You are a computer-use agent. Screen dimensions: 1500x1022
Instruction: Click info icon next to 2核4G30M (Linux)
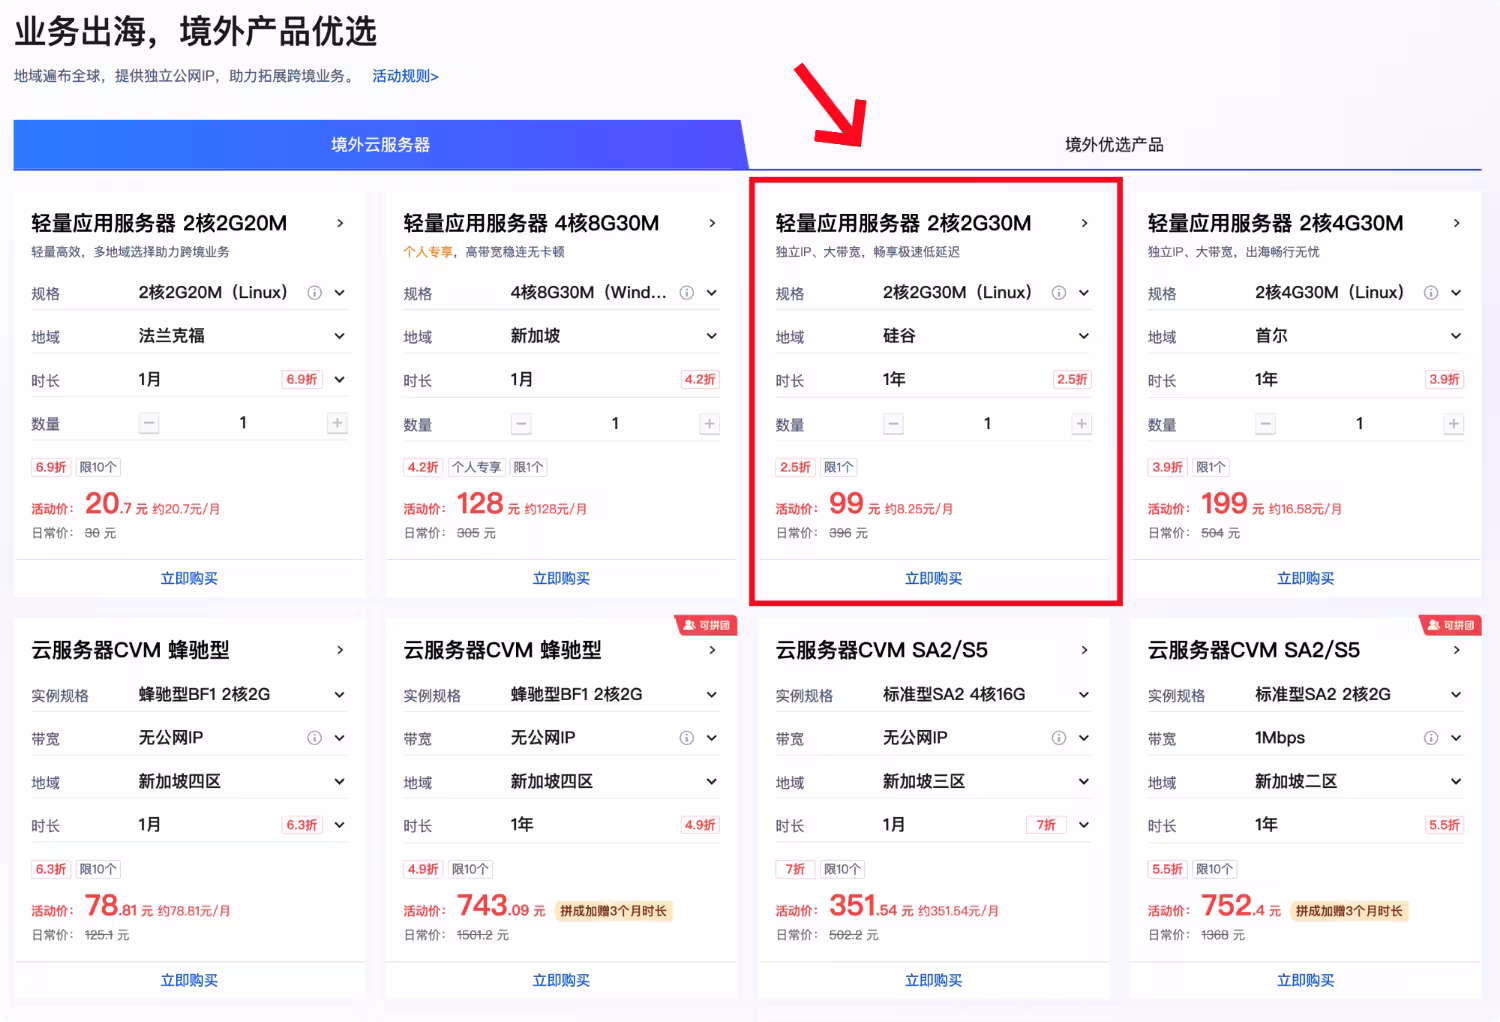click(1430, 293)
